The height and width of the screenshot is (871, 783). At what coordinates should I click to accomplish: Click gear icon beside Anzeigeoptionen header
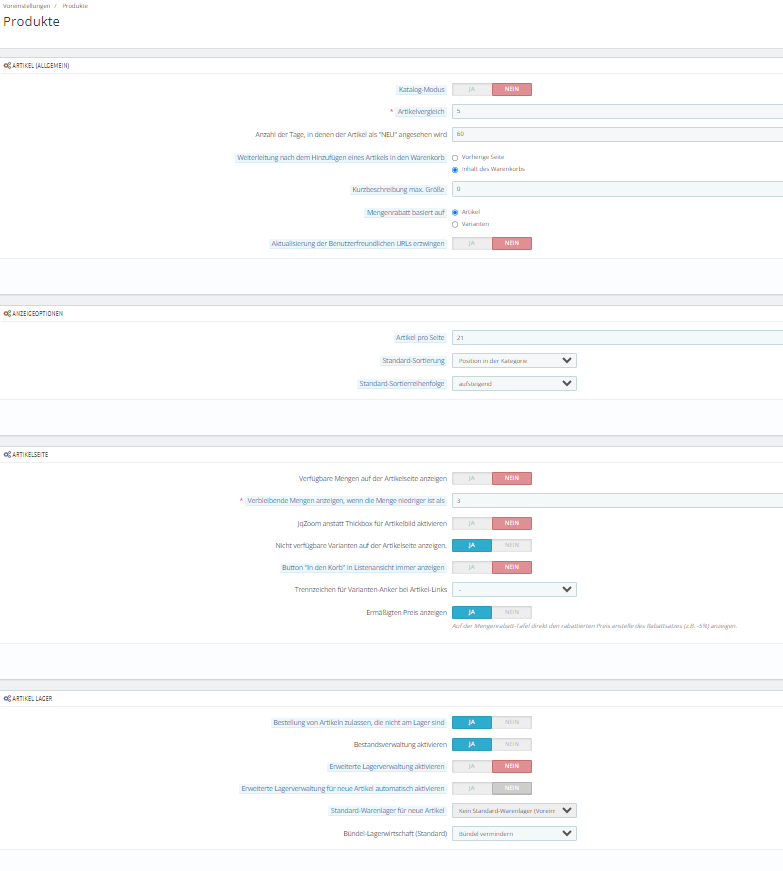pos(7,314)
